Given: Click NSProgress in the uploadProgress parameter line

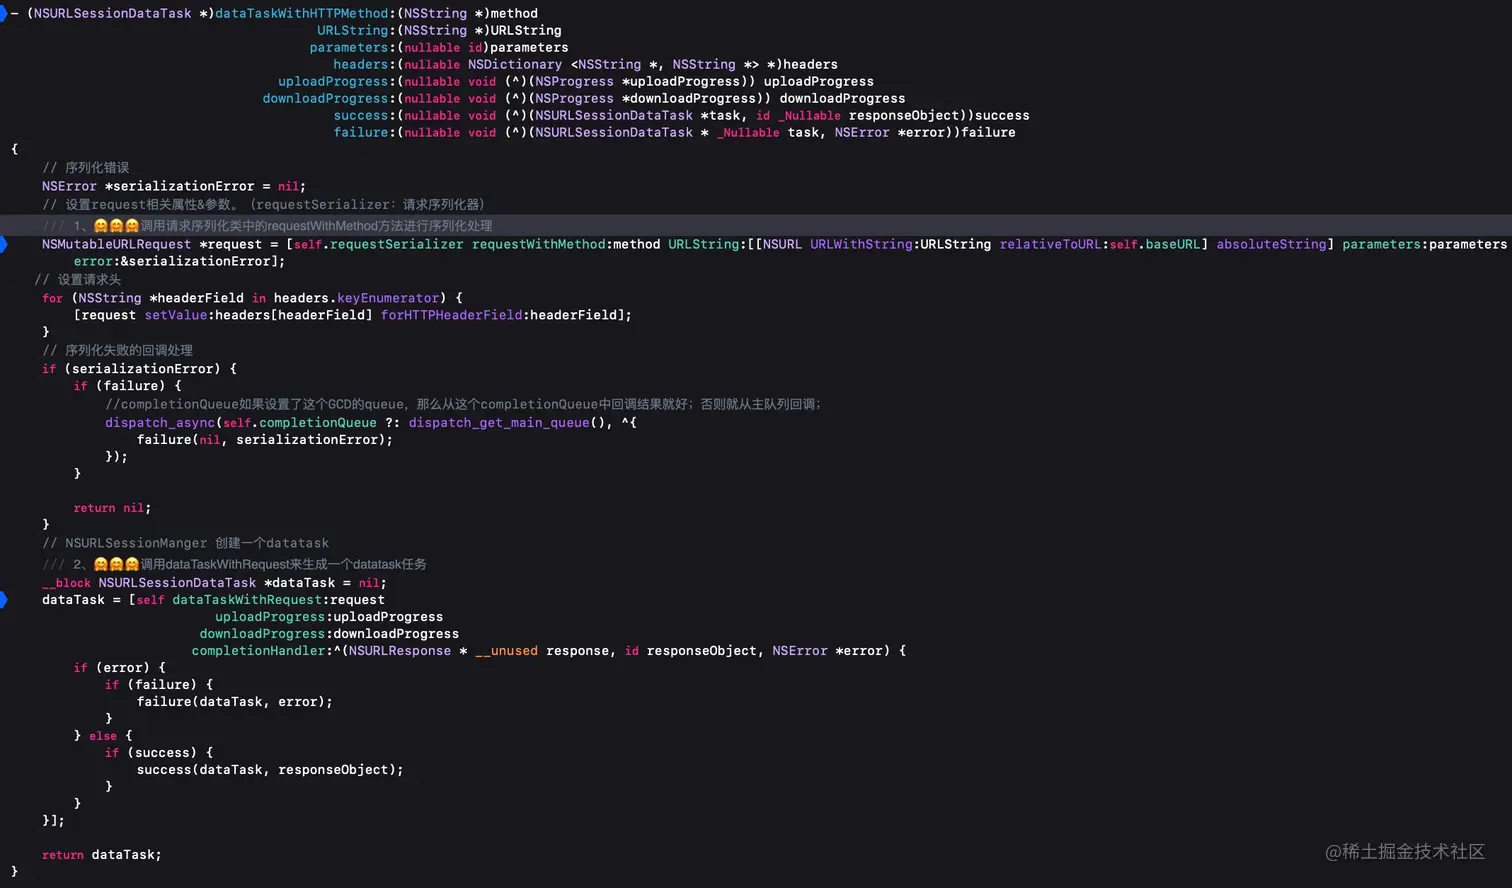Looking at the screenshot, I should (x=574, y=81).
